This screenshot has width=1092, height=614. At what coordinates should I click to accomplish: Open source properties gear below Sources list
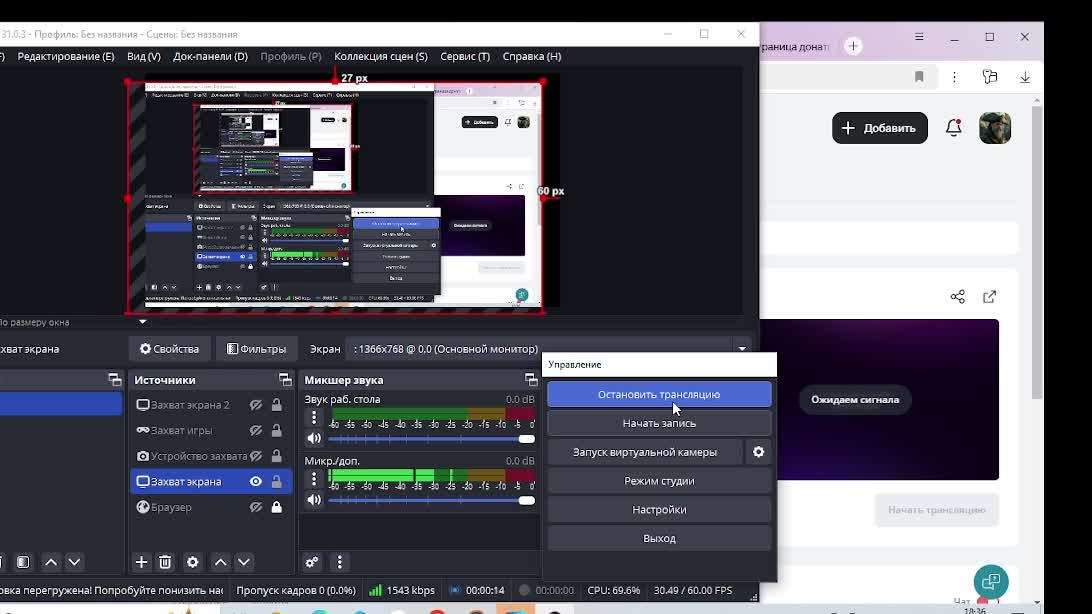click(x=193, y=562)
